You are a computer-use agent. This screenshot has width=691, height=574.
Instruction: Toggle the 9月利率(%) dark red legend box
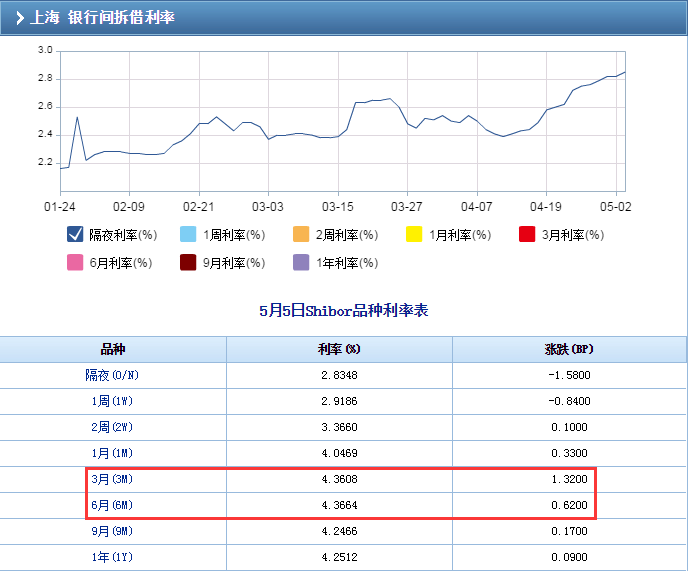point(188,263)
